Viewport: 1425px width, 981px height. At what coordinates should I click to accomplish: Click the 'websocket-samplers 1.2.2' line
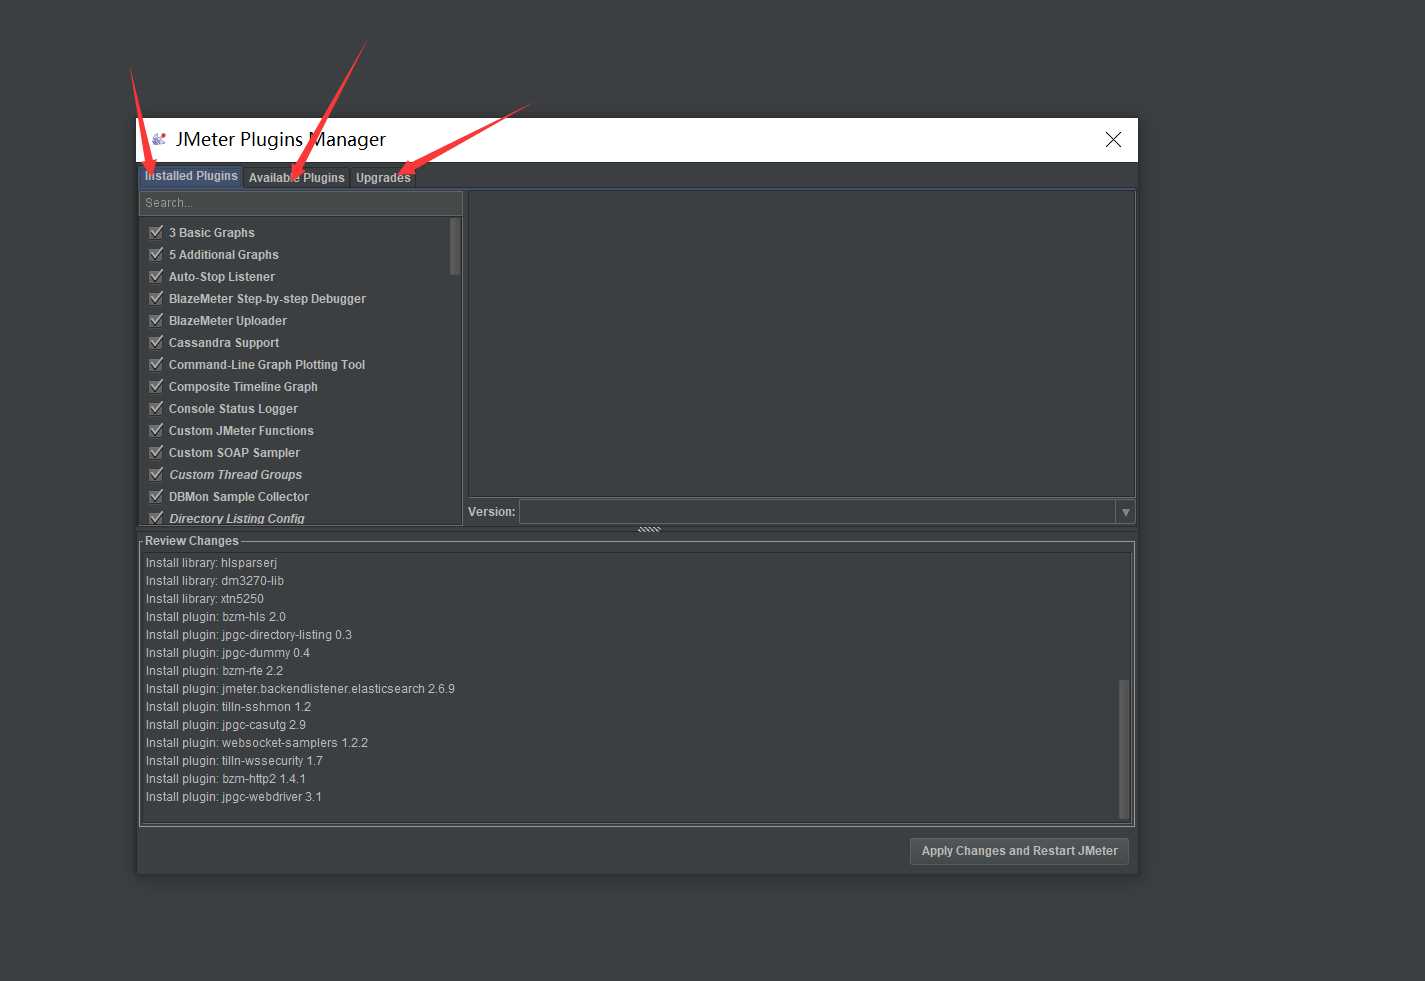click(x=257, y=743)
